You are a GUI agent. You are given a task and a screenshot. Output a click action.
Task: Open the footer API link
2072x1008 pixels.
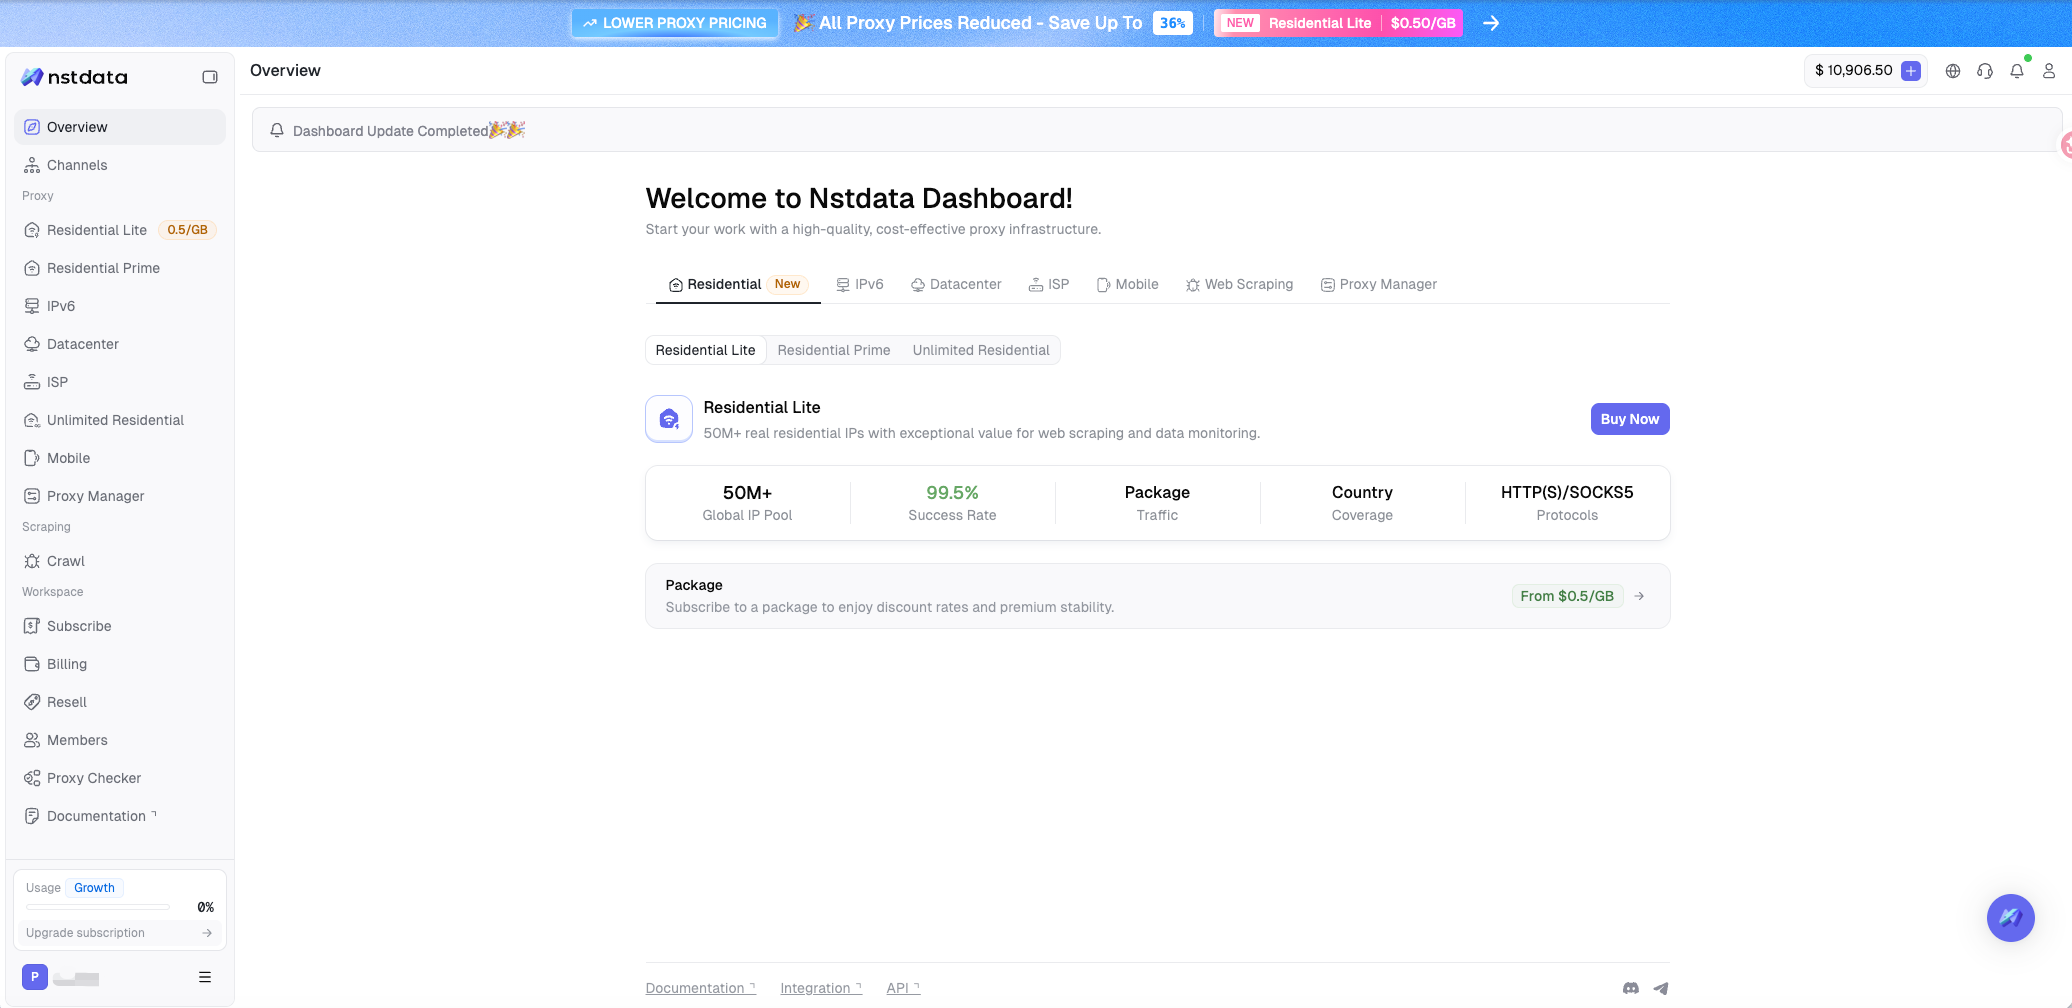[x=903, y=988]
